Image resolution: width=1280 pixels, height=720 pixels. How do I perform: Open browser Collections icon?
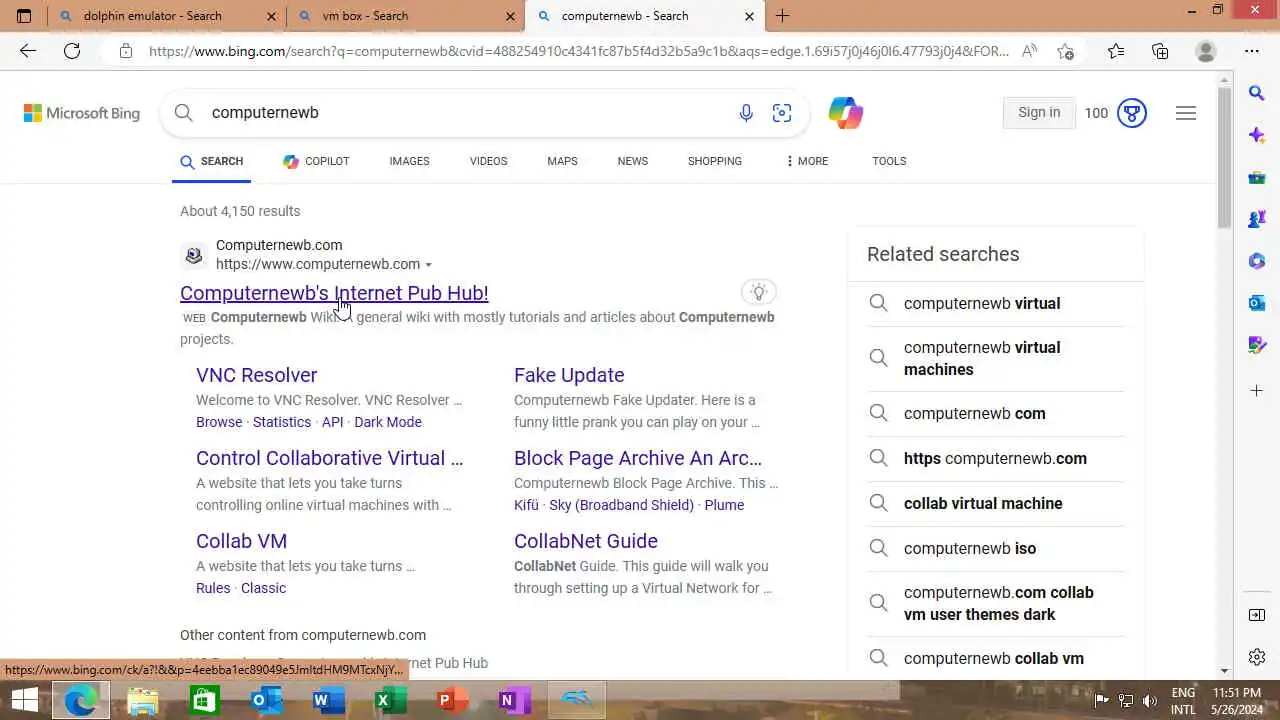tap(1160, 51)
